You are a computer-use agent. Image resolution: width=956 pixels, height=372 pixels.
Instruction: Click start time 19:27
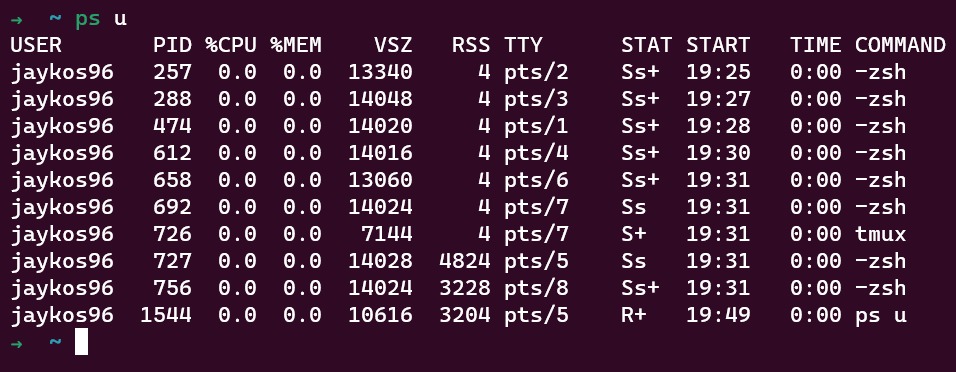coord(718,99)
